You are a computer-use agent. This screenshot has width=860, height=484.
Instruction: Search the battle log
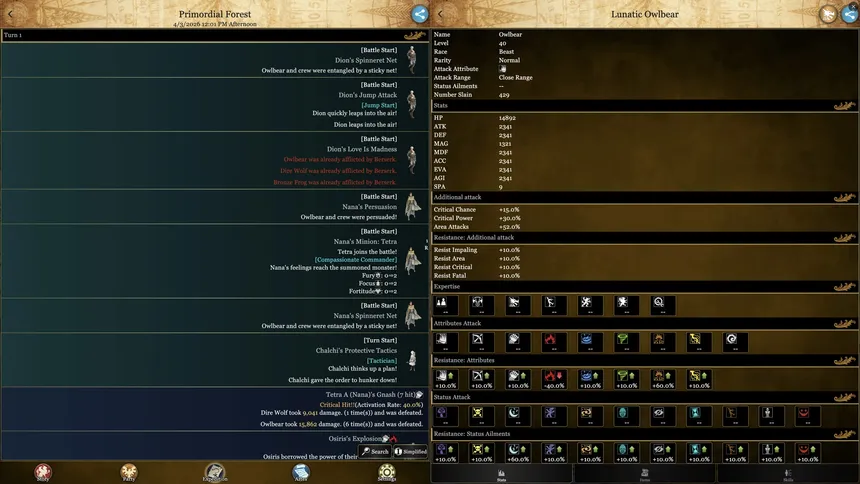click(375, 451)
